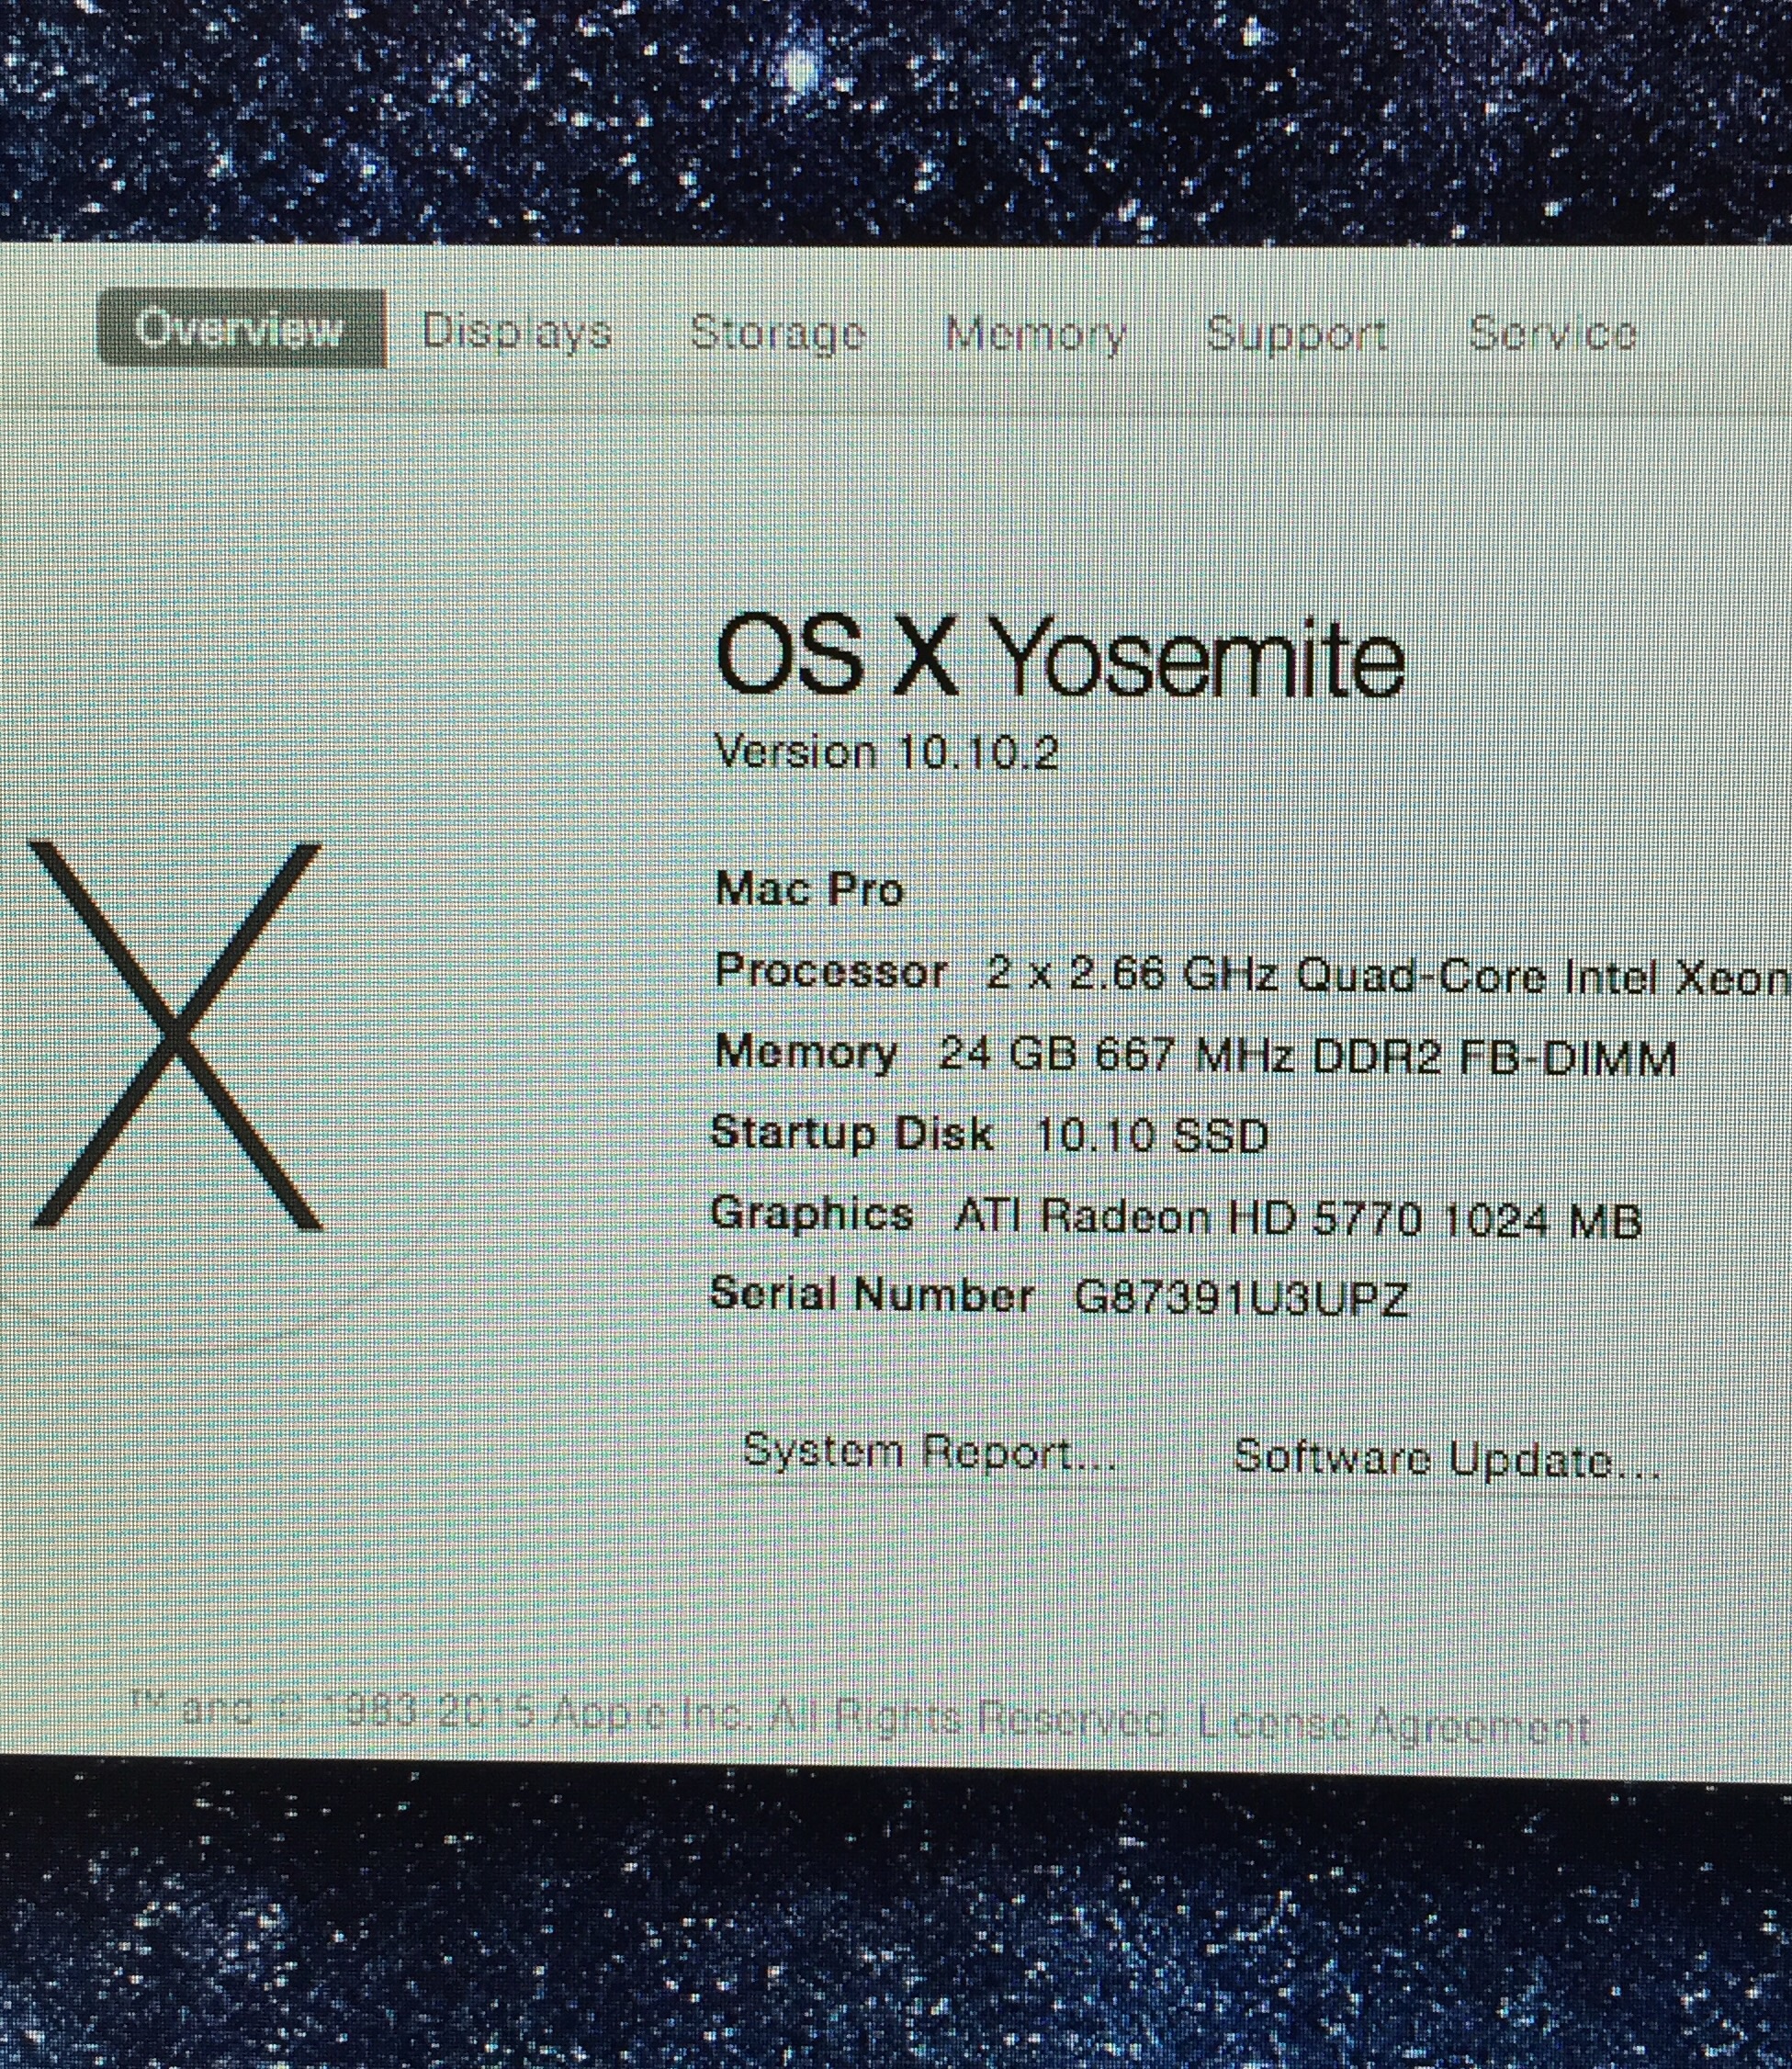Switch to the Displays tab
This screenshot has height=2069, width=1792.
tap(516, 331)
